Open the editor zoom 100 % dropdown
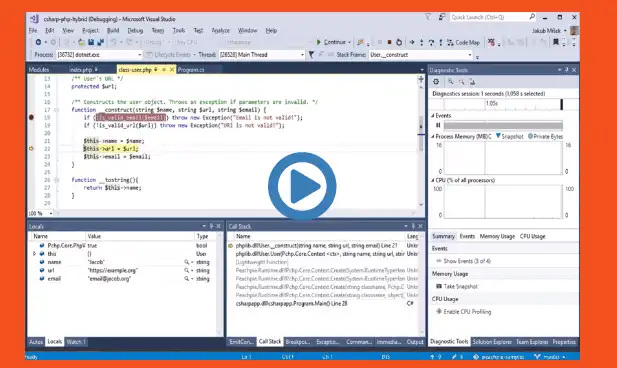 (51, 213)
